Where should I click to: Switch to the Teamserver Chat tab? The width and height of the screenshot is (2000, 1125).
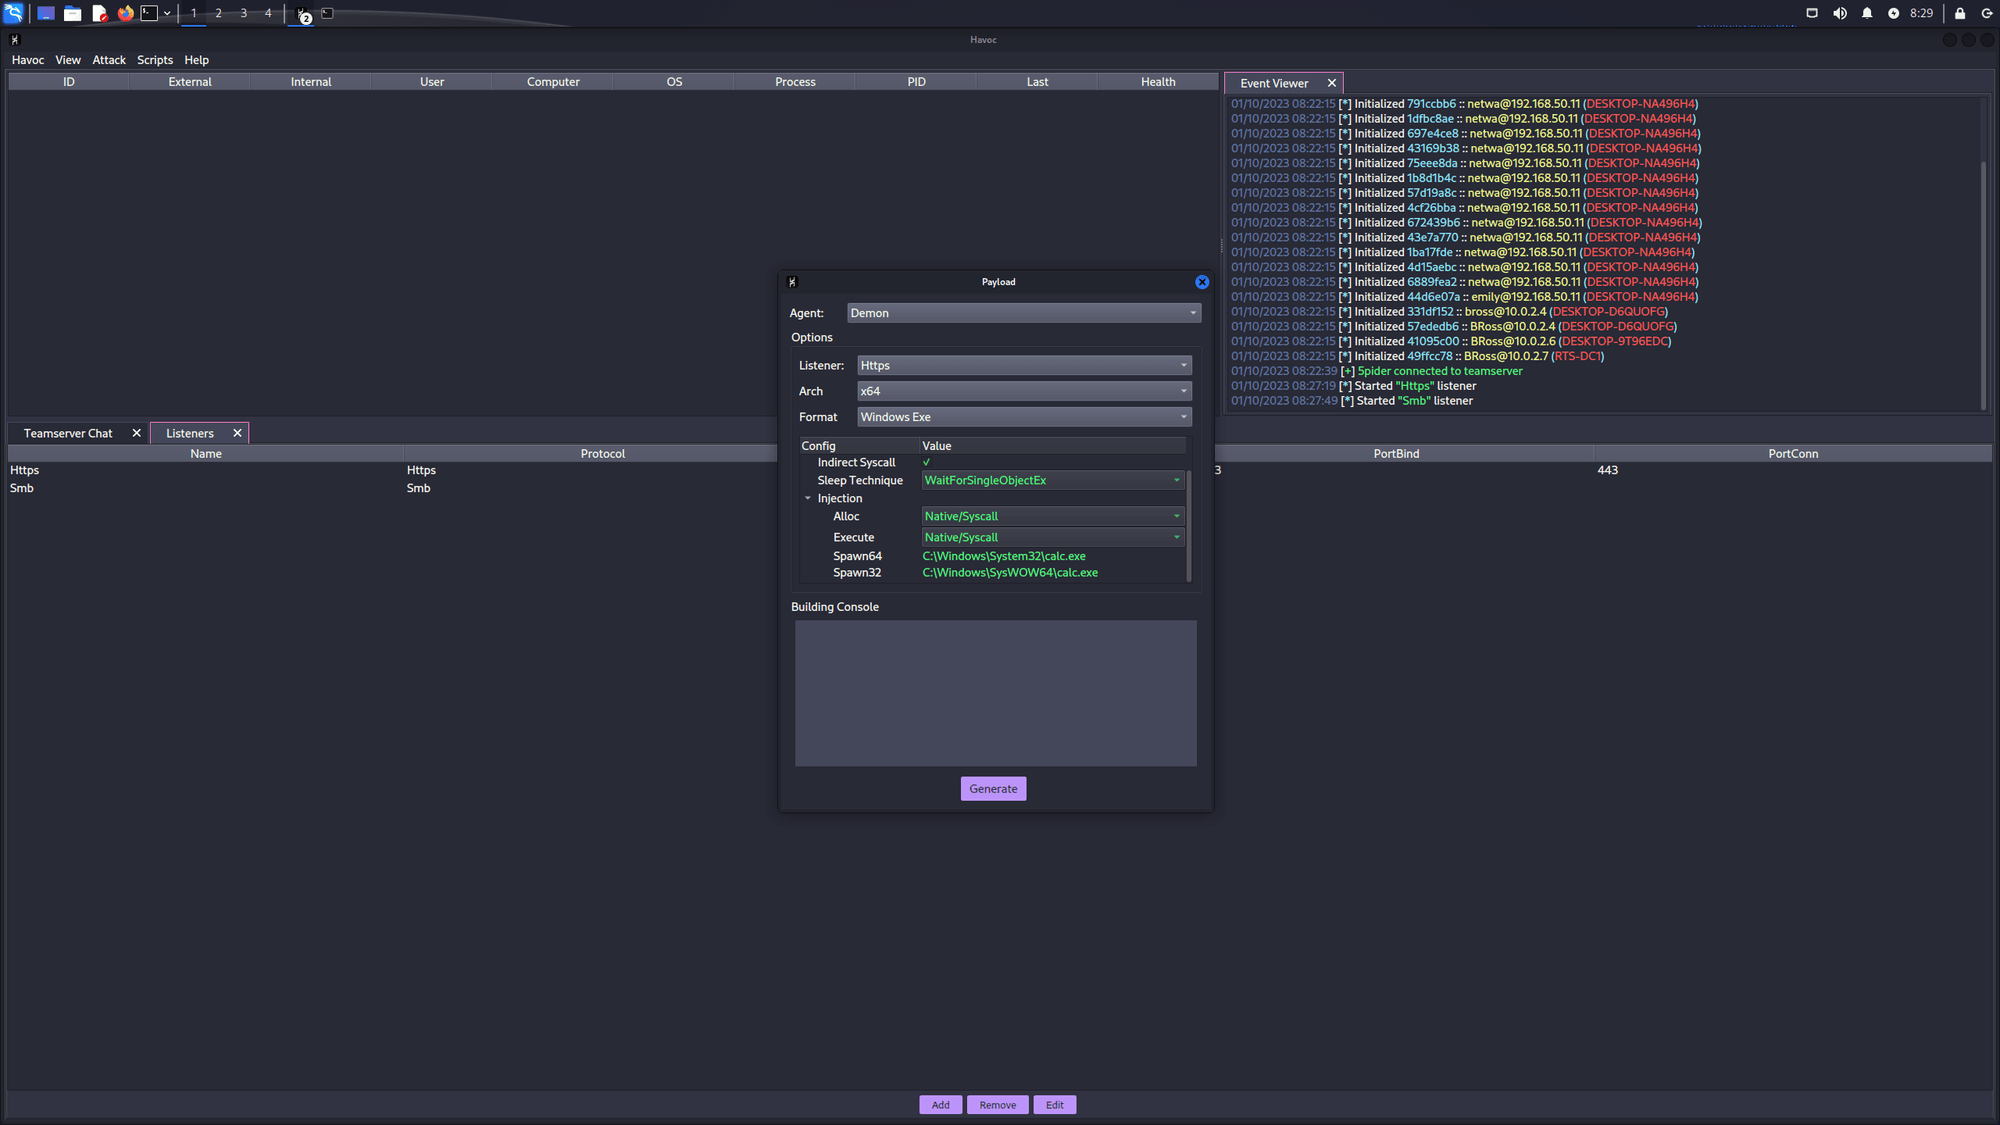point(68,433)
